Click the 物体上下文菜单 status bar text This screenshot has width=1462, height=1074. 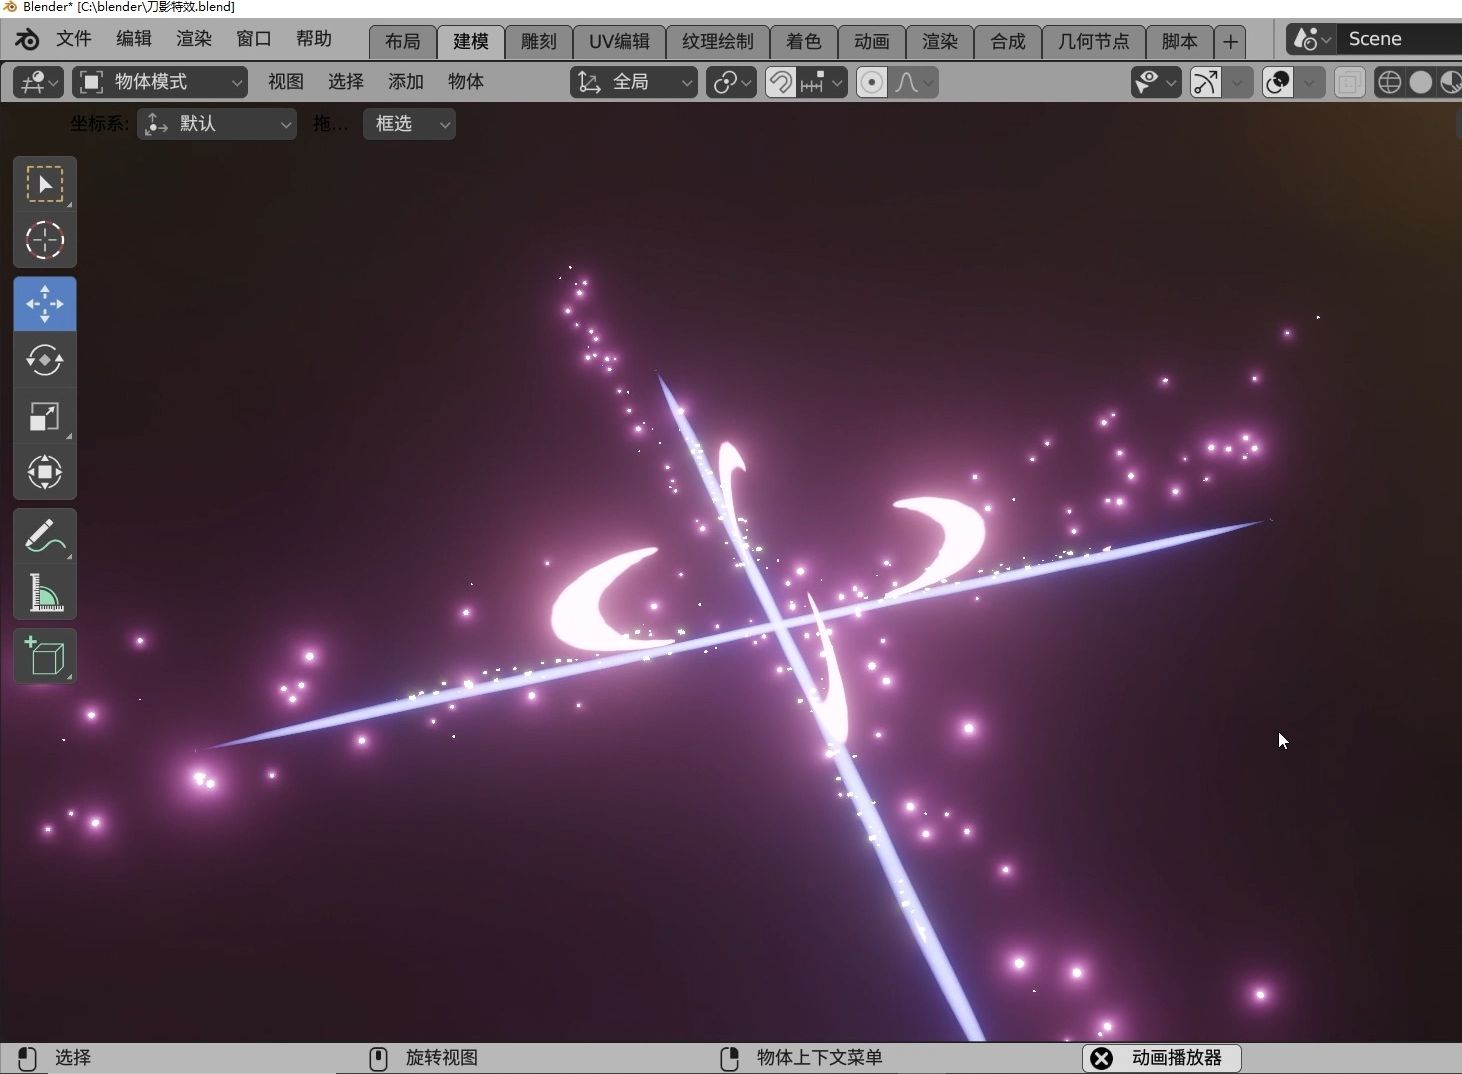point(820,1058)
